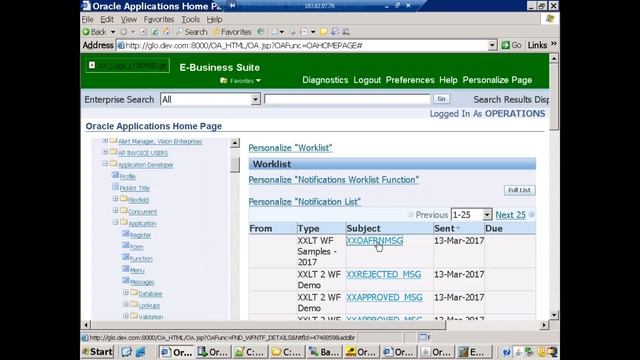The height and width of the screenshot is (360, 640).
Task: Open the address bar dropdown arrow
Action: (492, 45)
